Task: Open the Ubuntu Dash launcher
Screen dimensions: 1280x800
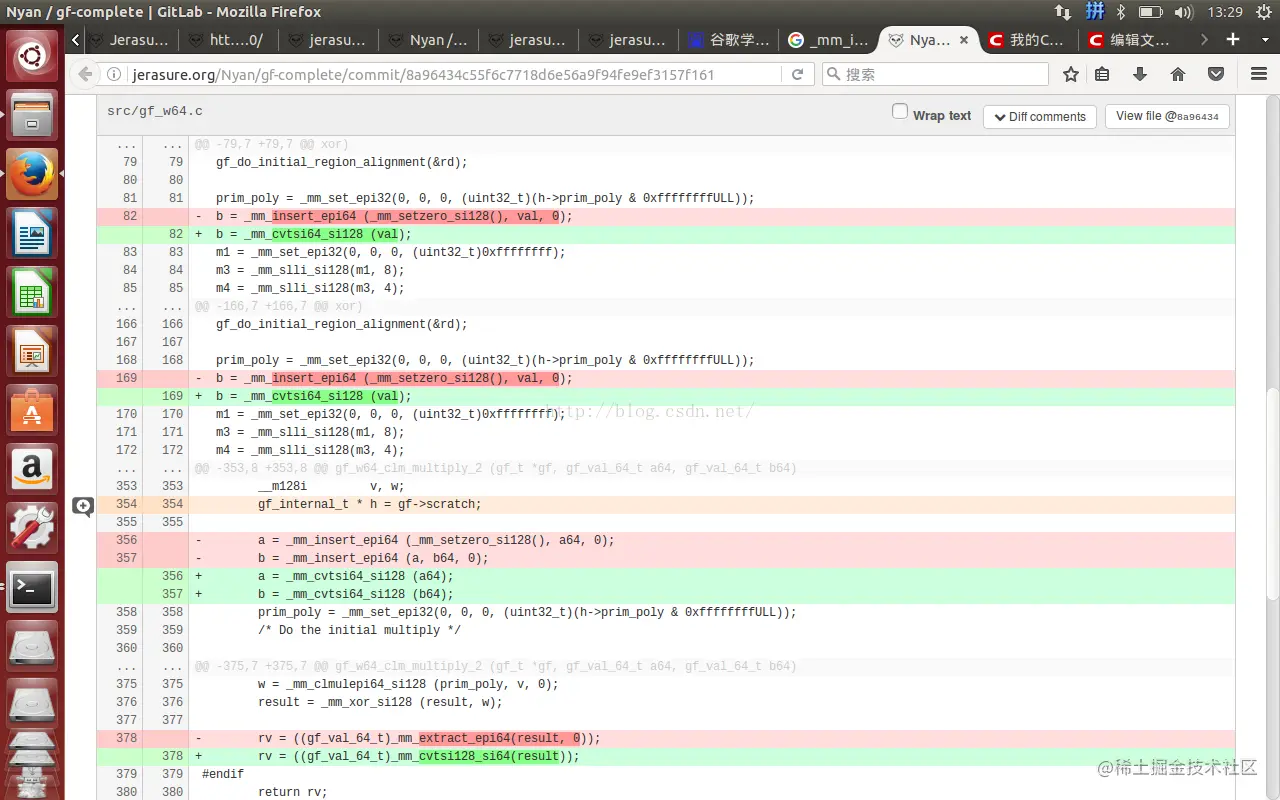Action: pyautogui.click(x=33, y=55)
